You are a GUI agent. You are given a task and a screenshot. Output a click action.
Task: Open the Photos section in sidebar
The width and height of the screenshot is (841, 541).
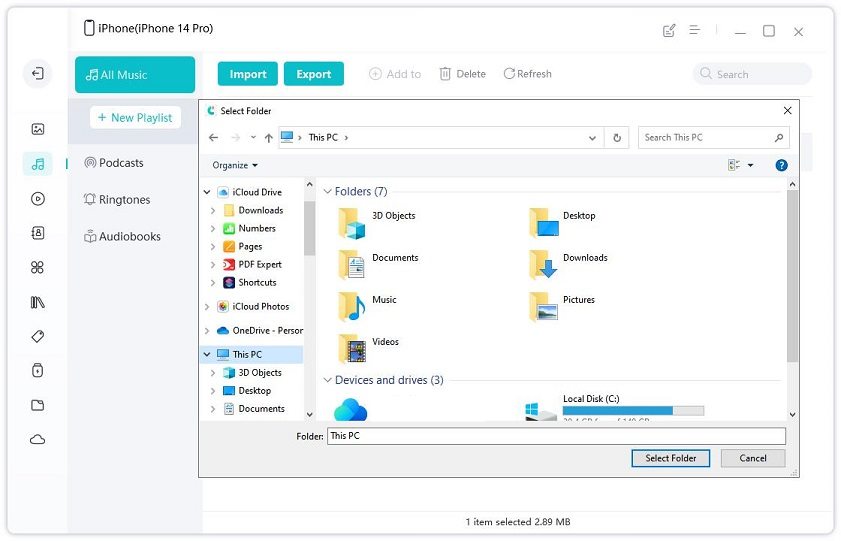point(38,129)
